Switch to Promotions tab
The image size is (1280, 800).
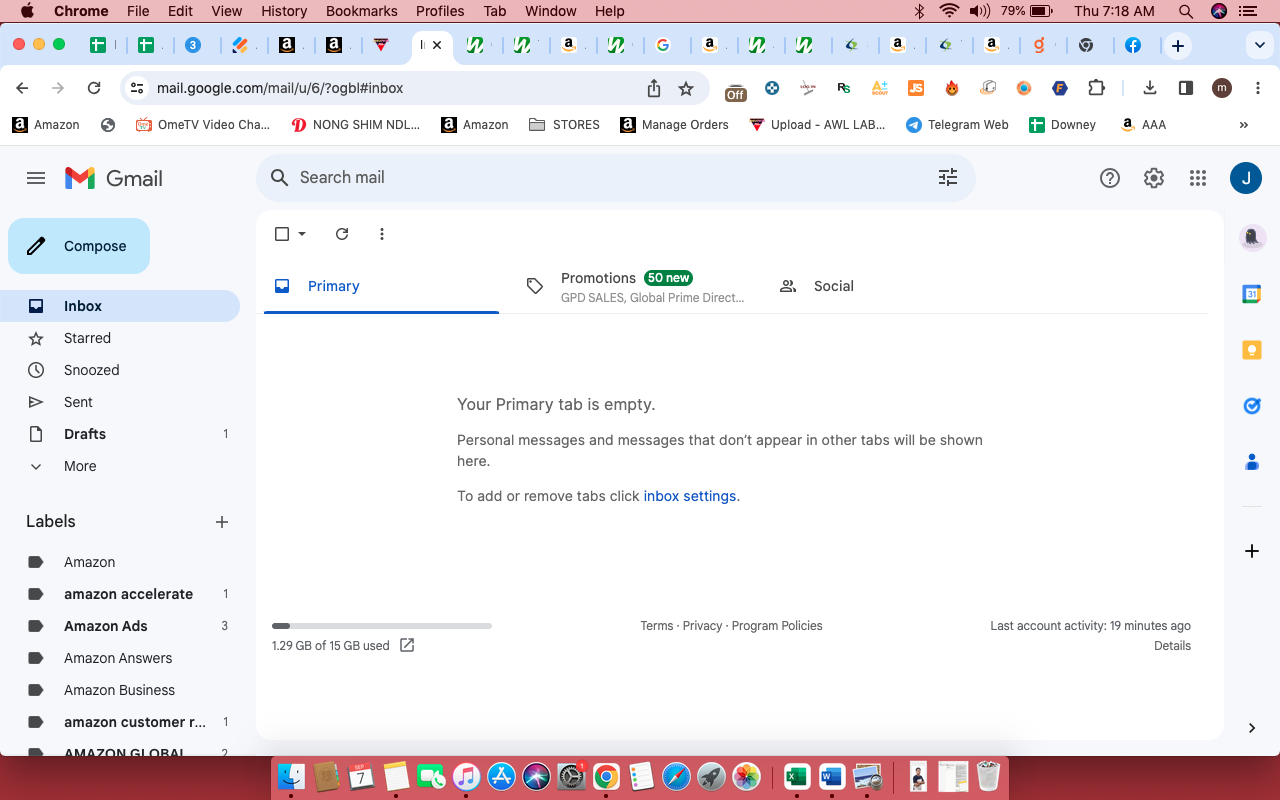(x=634, y=286)
